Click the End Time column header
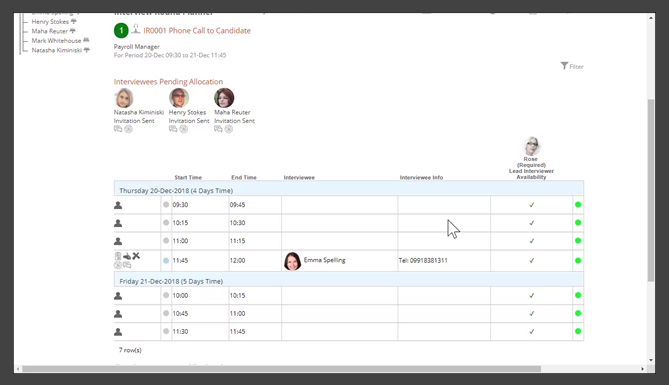This screenshot has height=385, width=669. pos(244,177)
